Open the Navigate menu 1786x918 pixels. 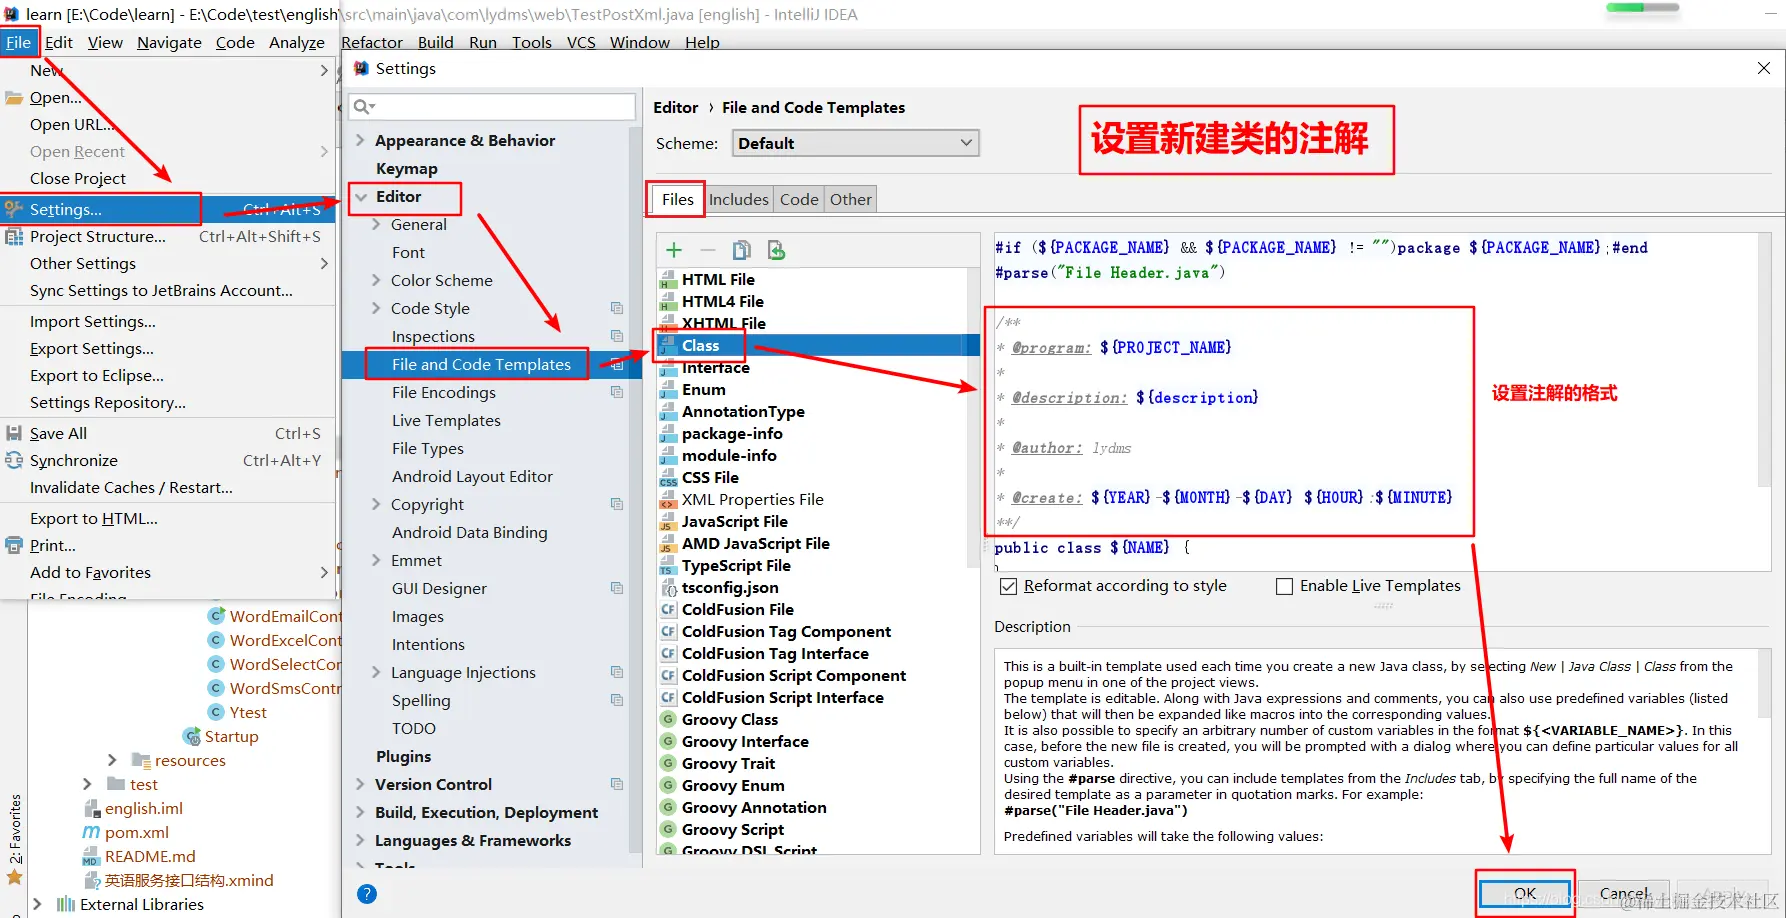[169, 42]
